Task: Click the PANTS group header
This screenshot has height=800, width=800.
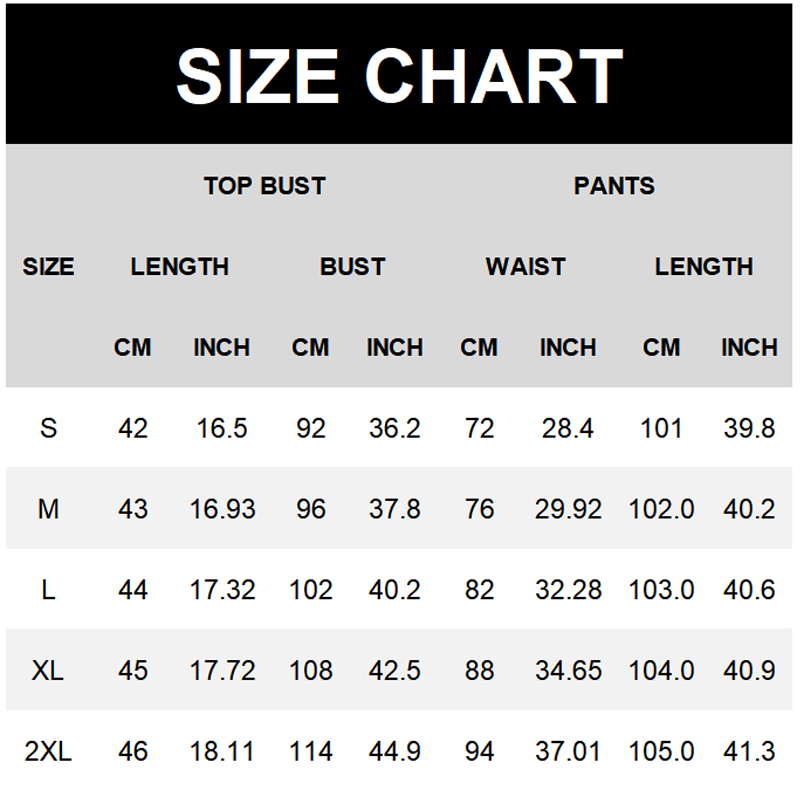Action: click(614, 186)
